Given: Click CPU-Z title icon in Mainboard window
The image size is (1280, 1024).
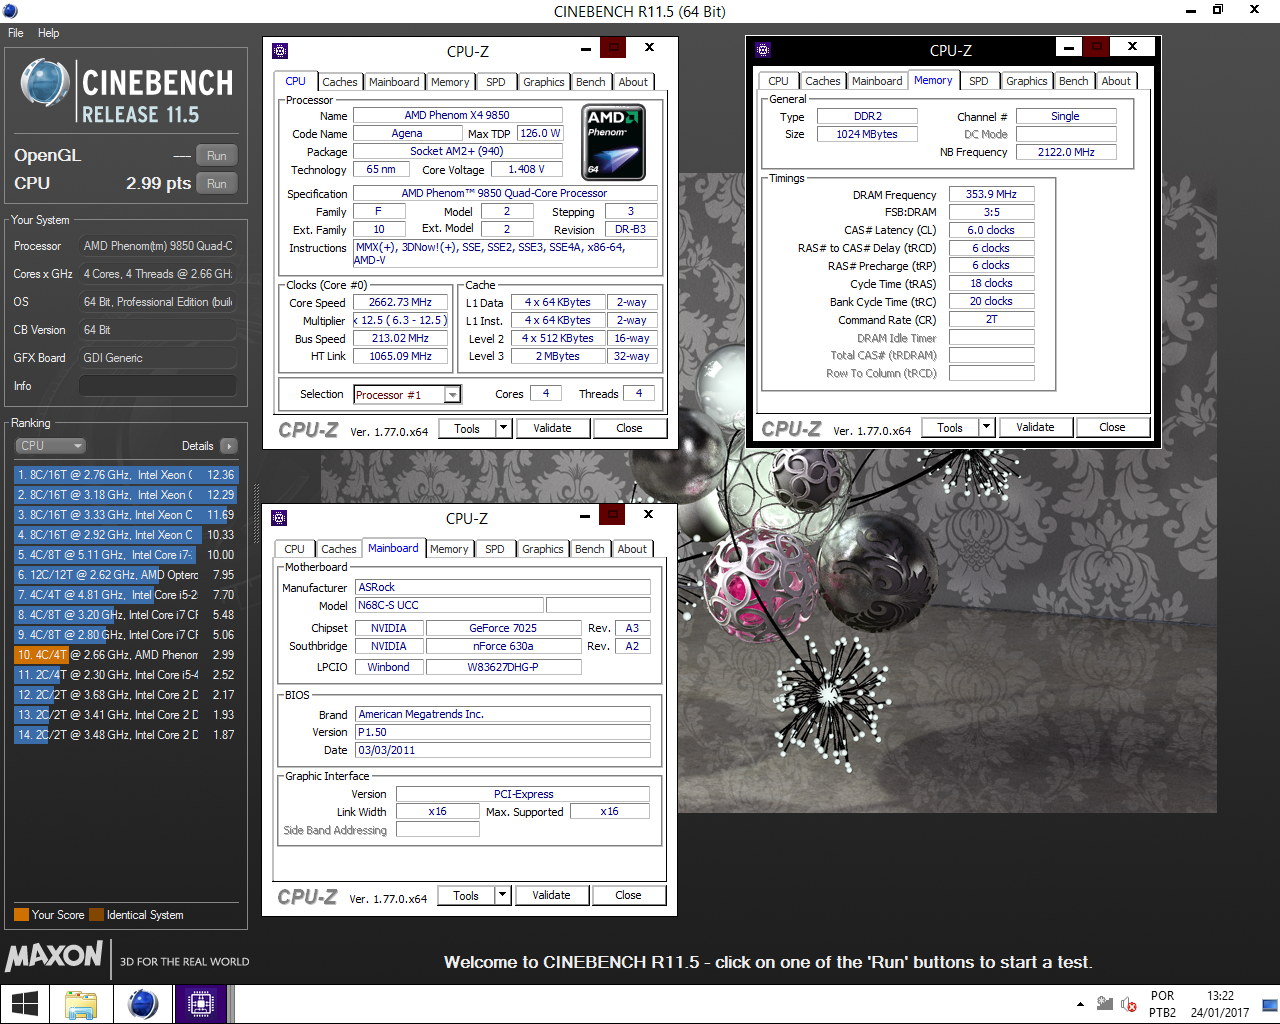Looking at the screenshot, I should click(x=279, y=517).
